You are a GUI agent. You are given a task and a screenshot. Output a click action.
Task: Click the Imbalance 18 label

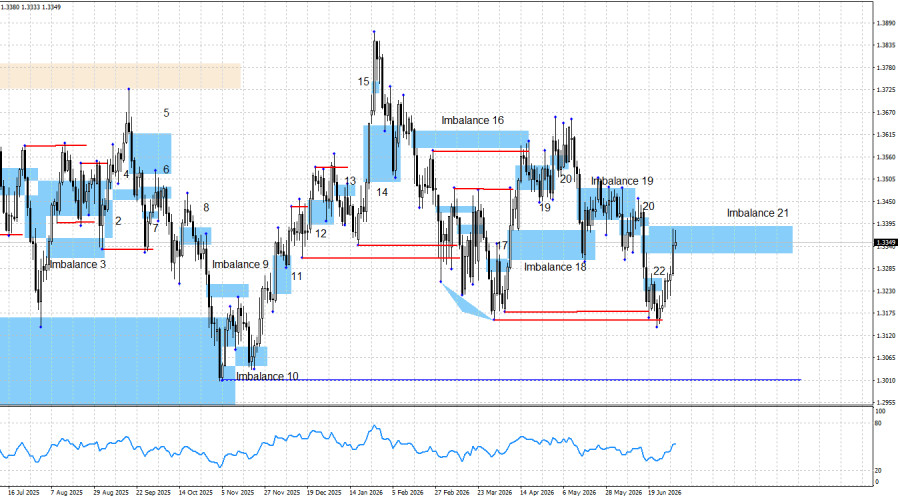pos(555,267)
